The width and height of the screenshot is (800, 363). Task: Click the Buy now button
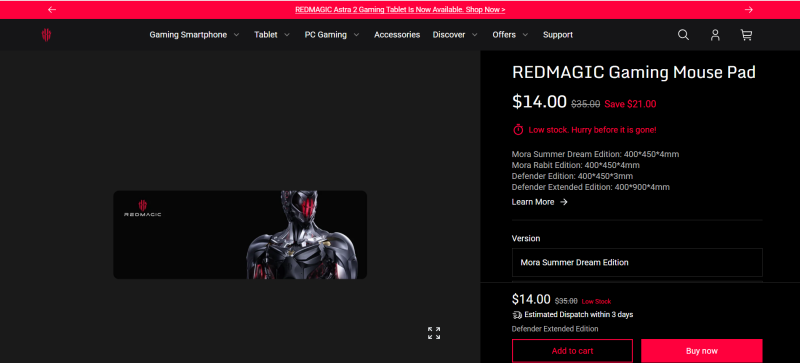coord(702,351)
